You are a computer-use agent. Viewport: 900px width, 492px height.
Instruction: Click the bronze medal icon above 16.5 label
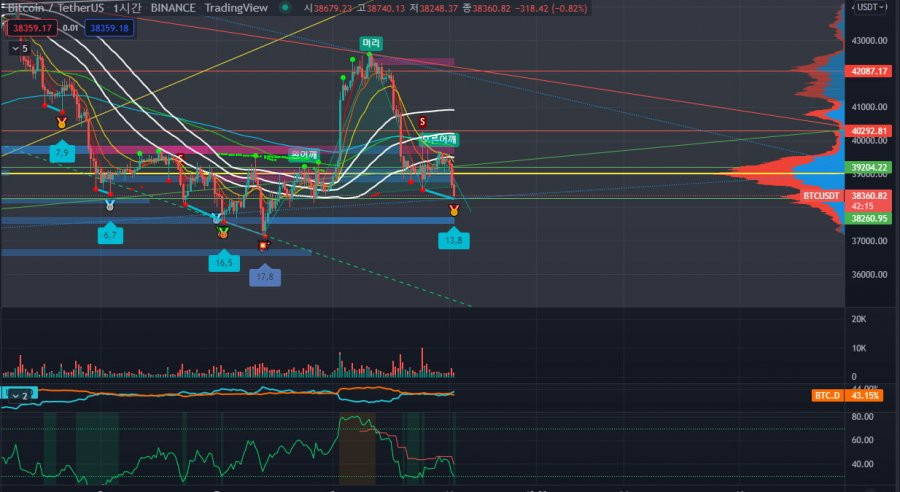tap(223, 233)
